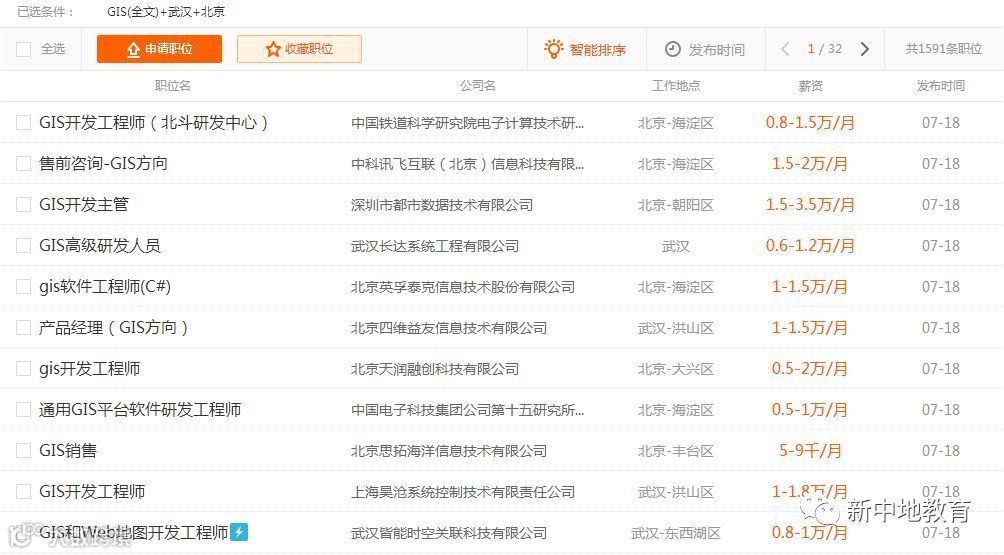Go to the previous results page arrow
The height and width of the screenshot is (555, 1004).
click(785, 49)
